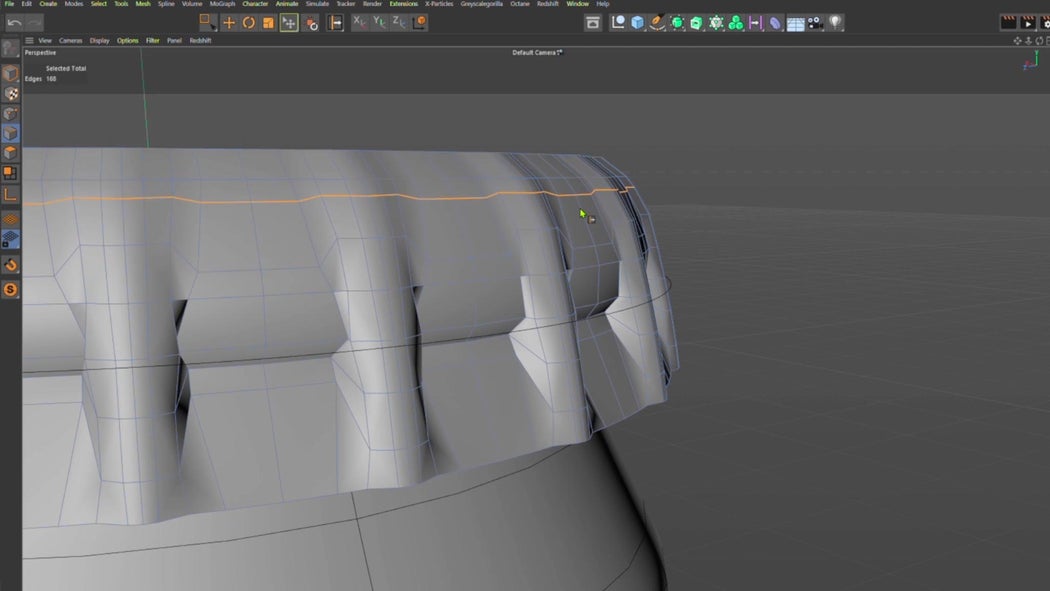Select the Move tool in the toolbar

228,22
